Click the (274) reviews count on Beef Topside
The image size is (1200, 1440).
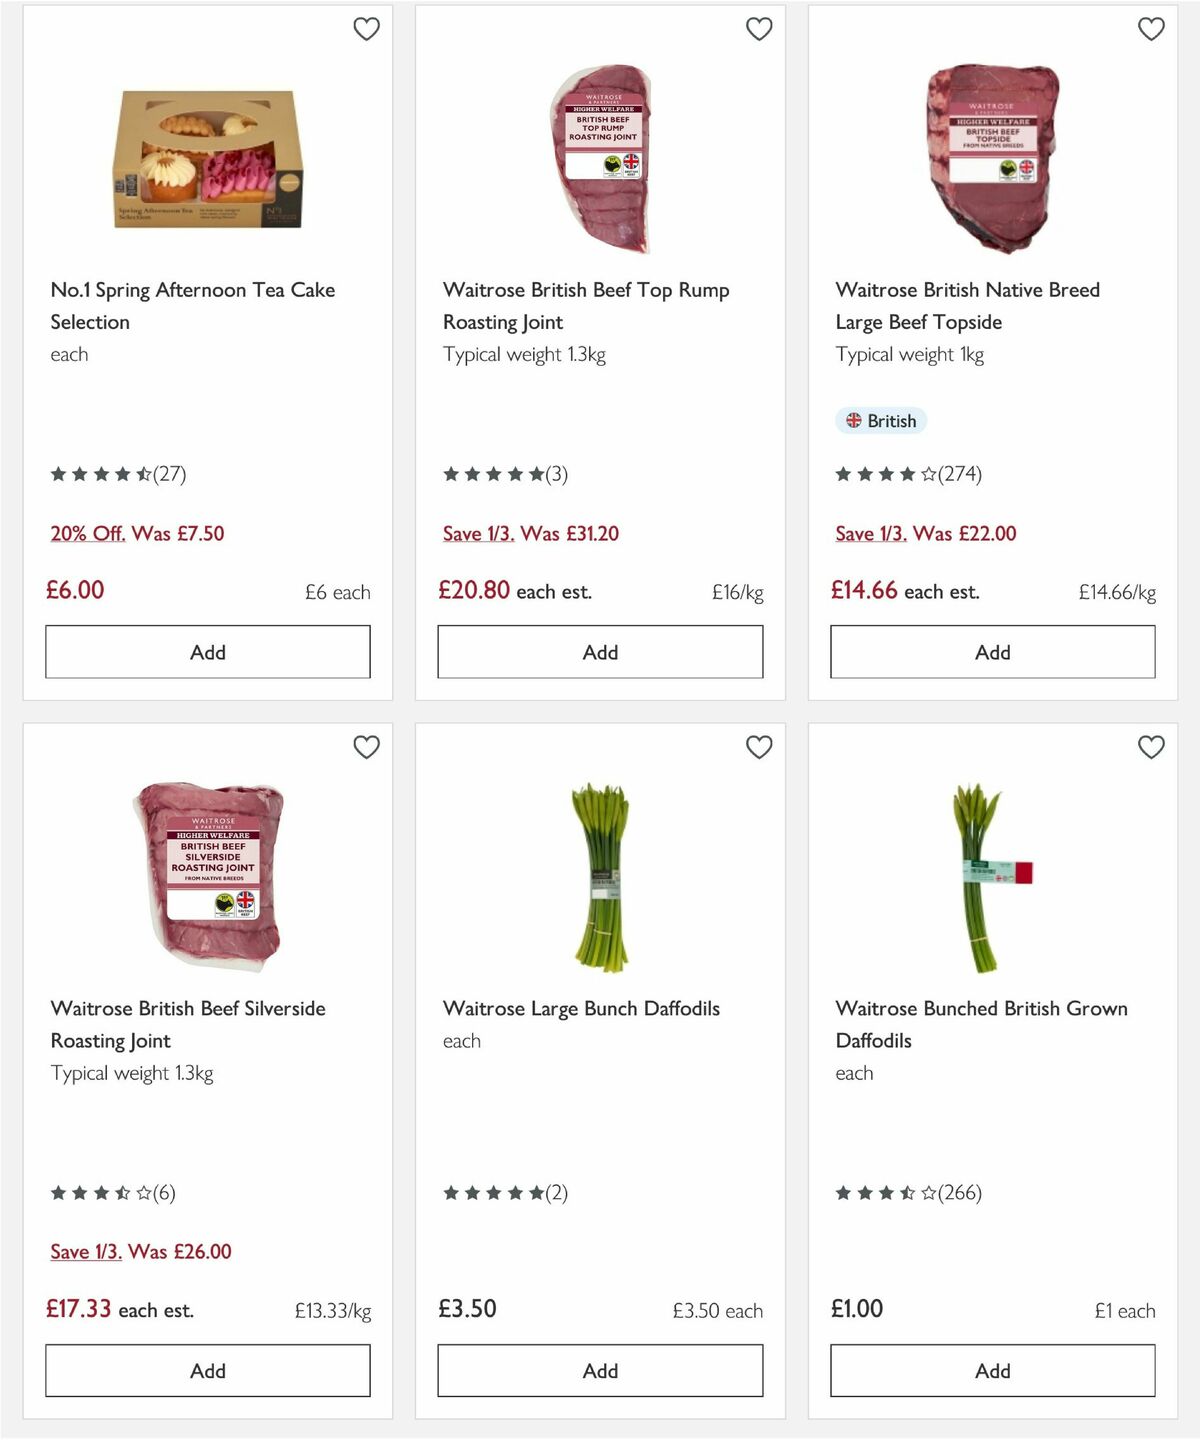coord(958,474)
